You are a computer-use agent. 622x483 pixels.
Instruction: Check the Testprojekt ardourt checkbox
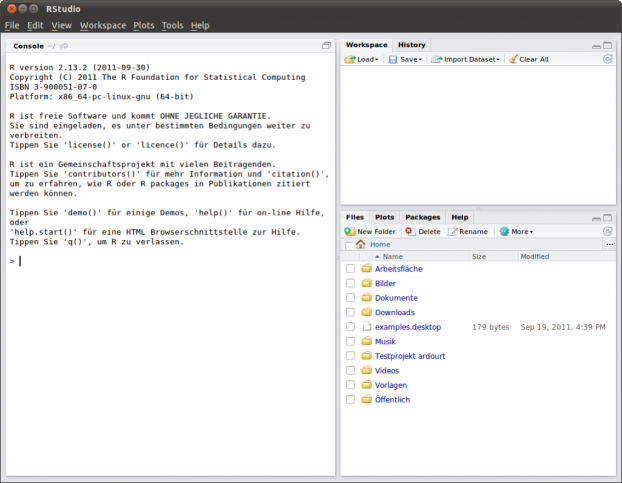click(x=350, y=356)
